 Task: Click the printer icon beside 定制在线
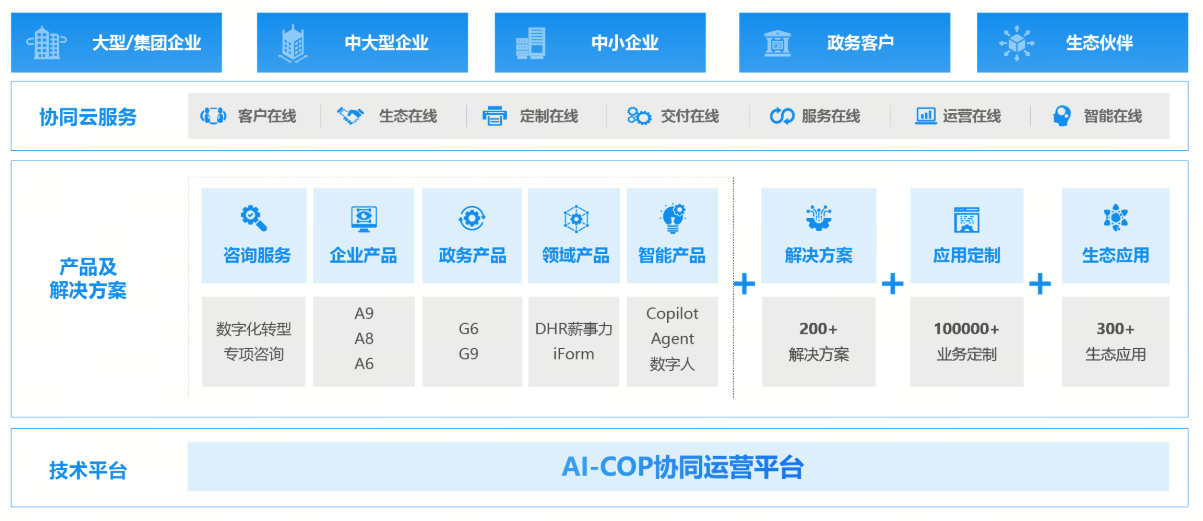[495, 116]
